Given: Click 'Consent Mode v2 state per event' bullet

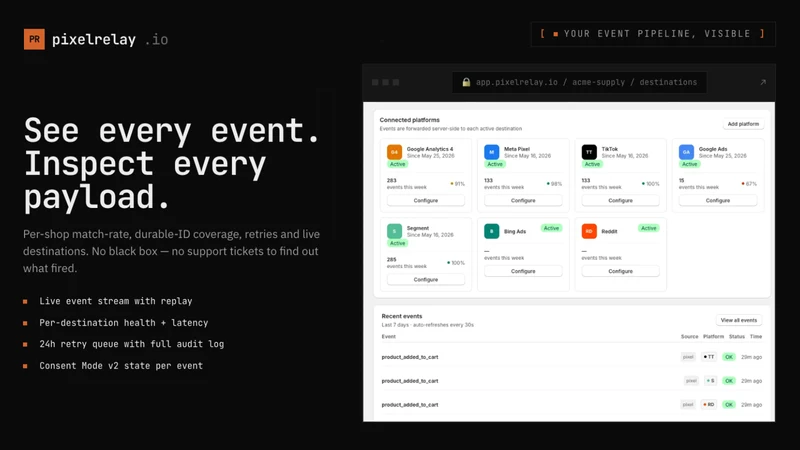Looking at the screenshot, I should 121,366.
